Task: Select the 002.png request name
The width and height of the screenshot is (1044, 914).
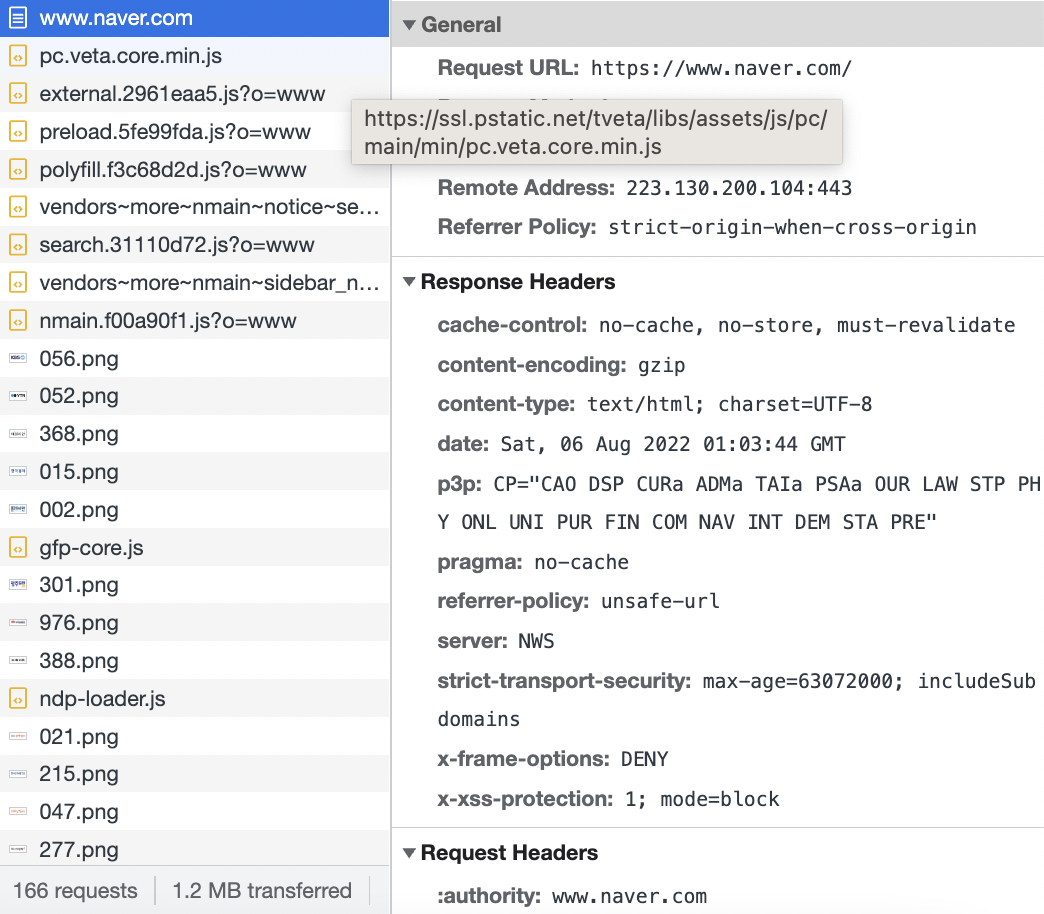Action: [x=79, y=510]
